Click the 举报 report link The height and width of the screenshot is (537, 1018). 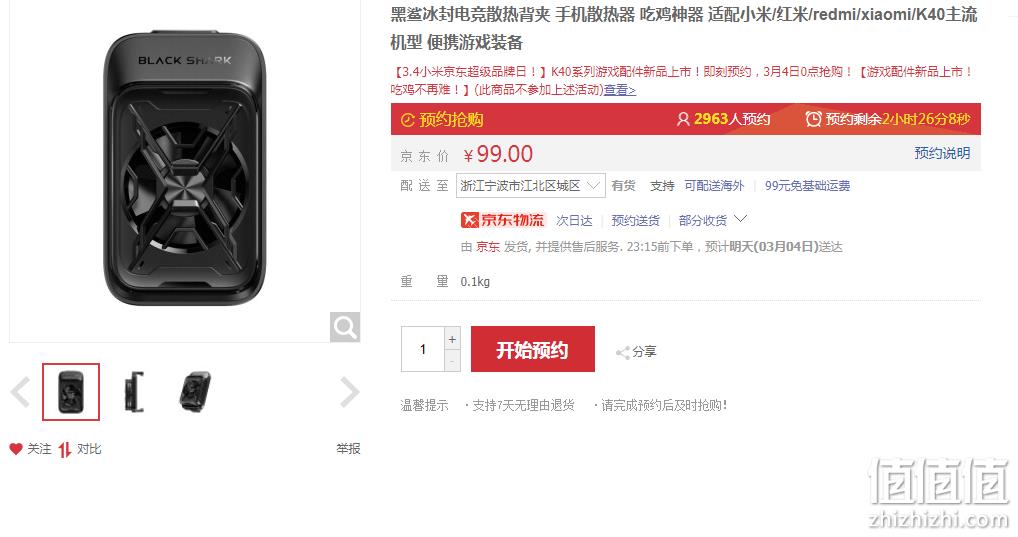click(x=348, y=449)
